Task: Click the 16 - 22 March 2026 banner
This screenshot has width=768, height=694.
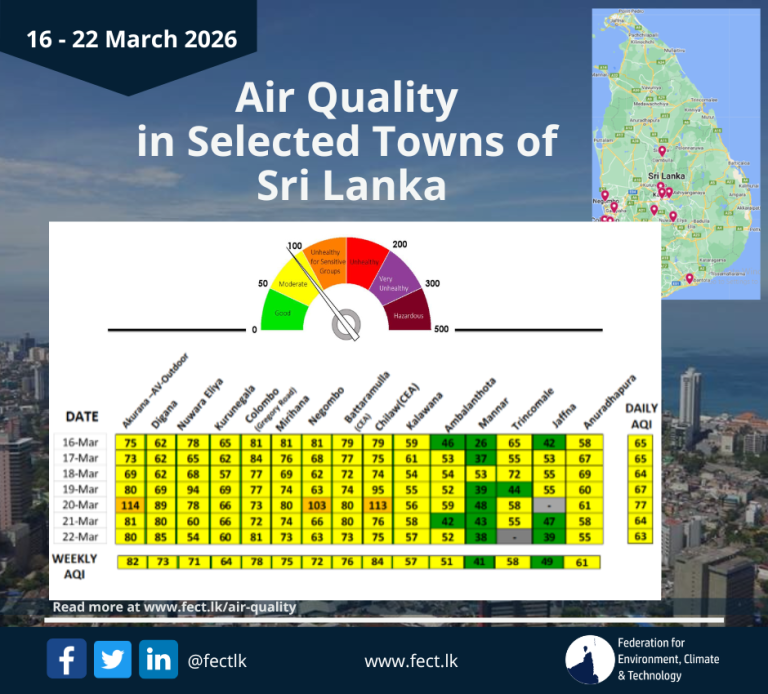Action: coord(131,40)
